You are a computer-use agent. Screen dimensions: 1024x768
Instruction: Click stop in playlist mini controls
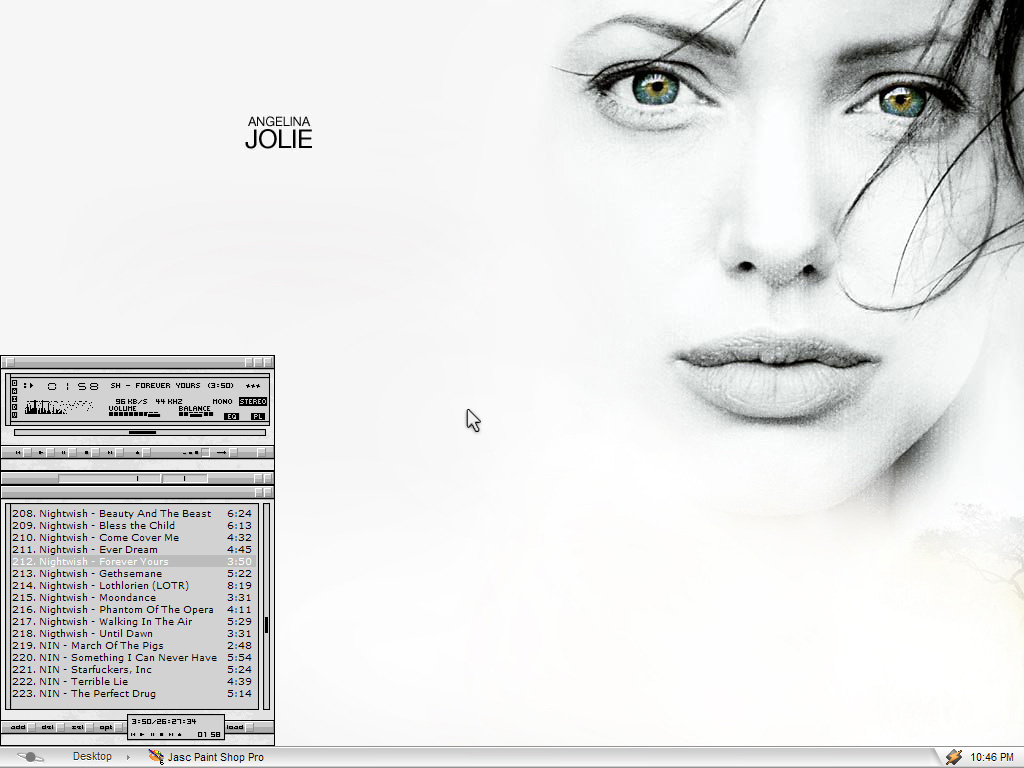tap(161, 735)
